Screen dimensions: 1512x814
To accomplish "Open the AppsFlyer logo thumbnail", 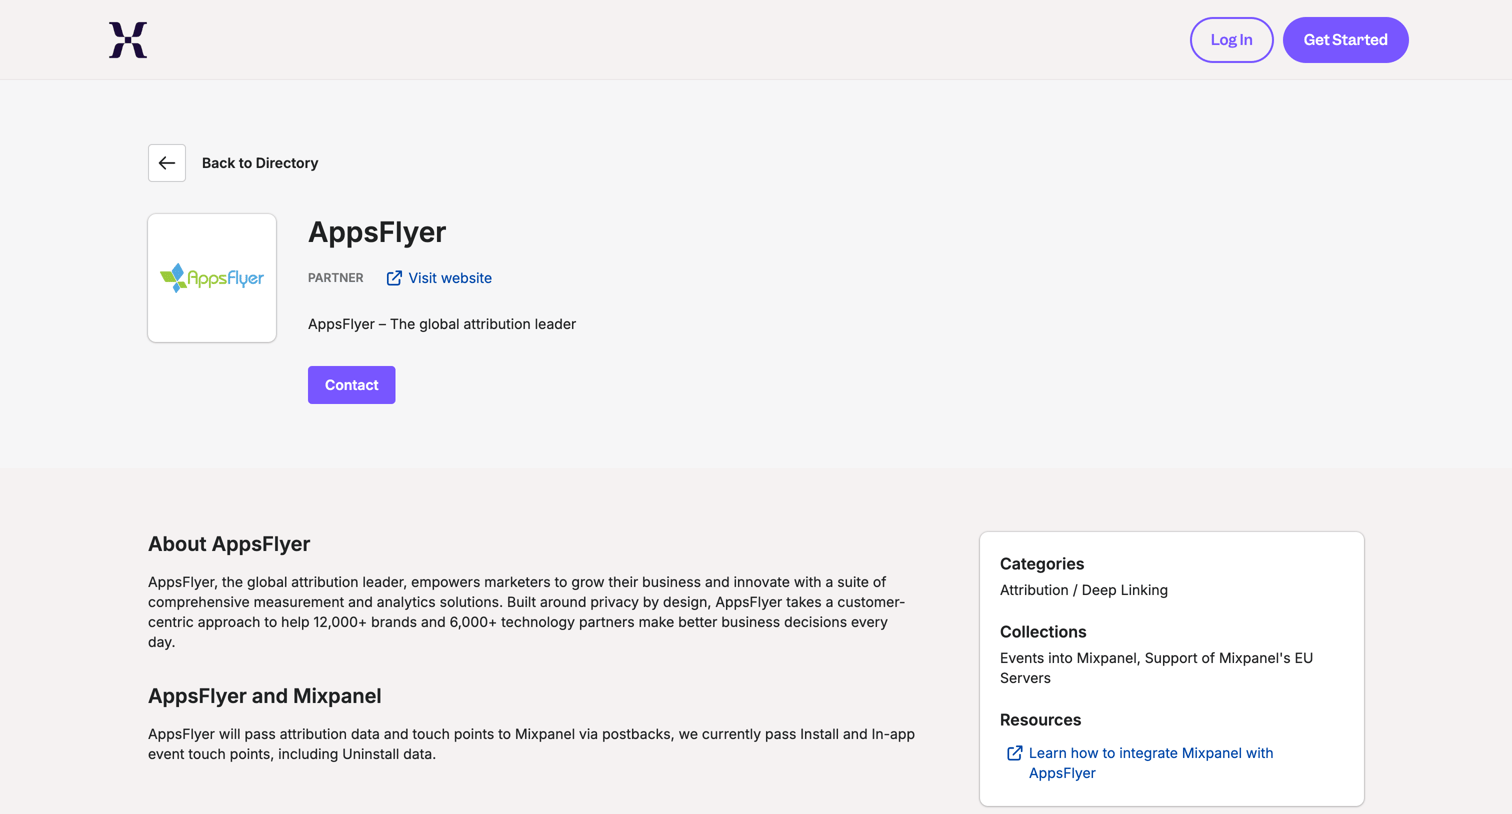I will pyautogui.click(x=212, y=278).
